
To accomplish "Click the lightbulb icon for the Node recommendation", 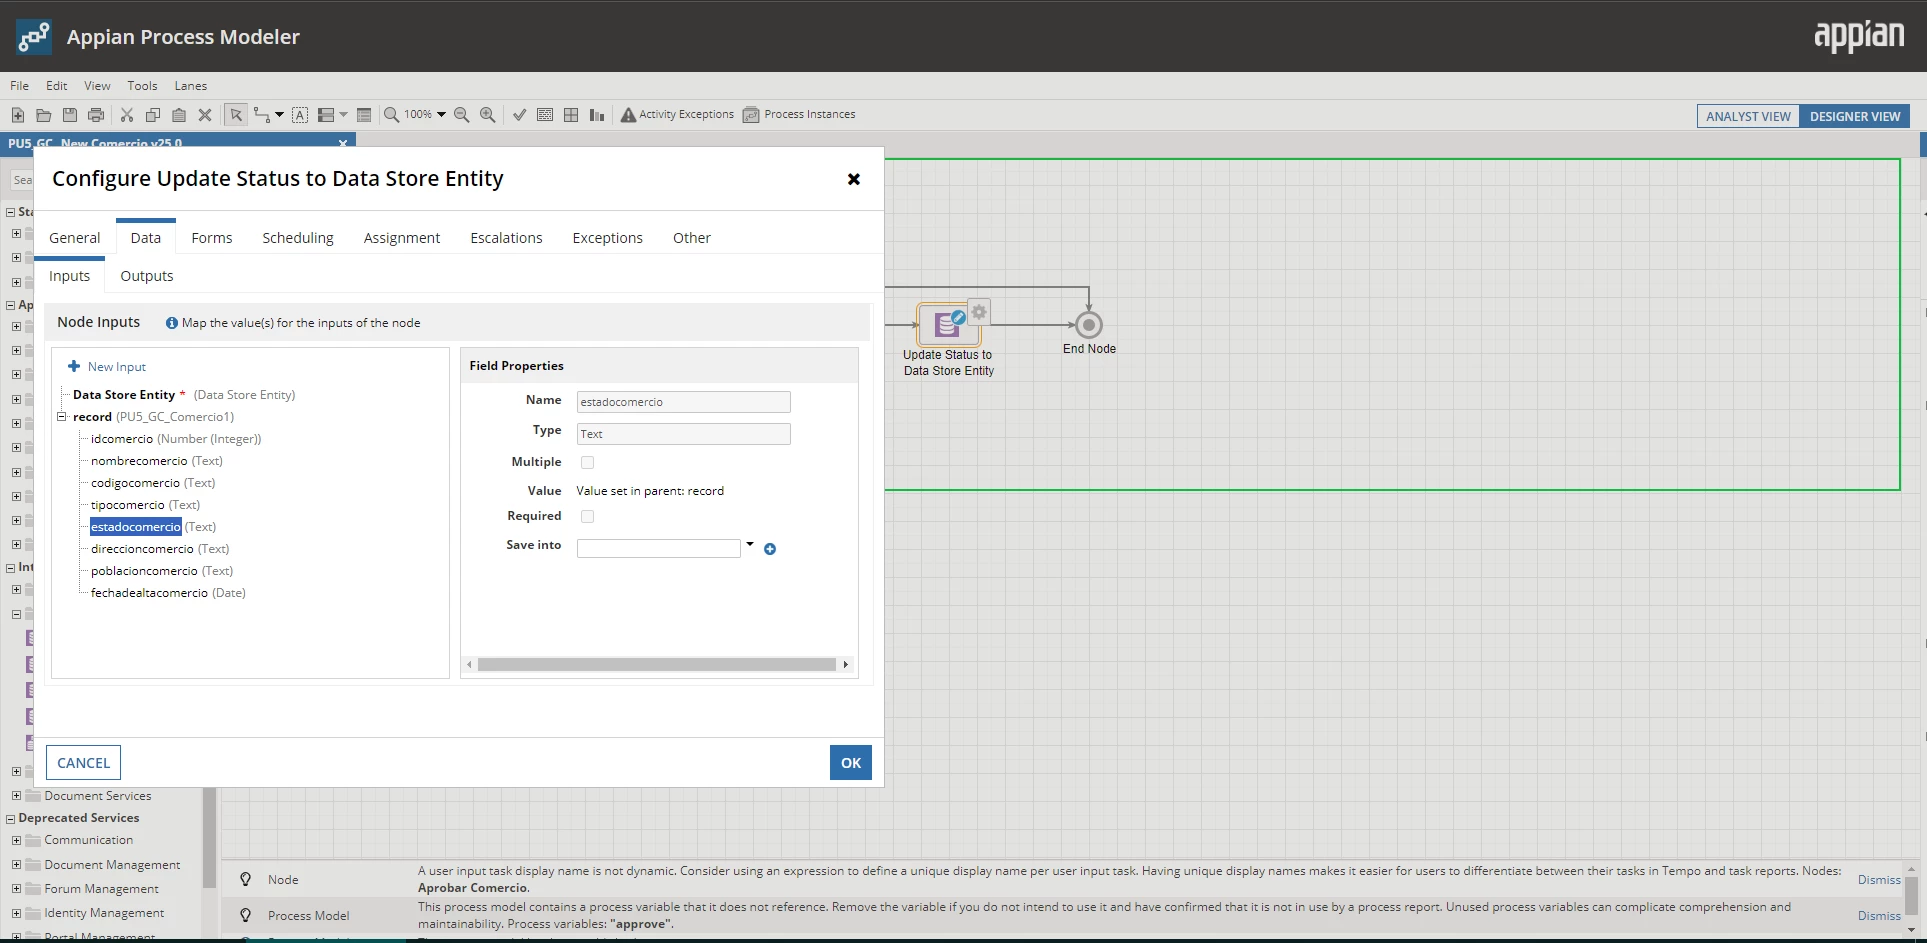I will (245, 880).
